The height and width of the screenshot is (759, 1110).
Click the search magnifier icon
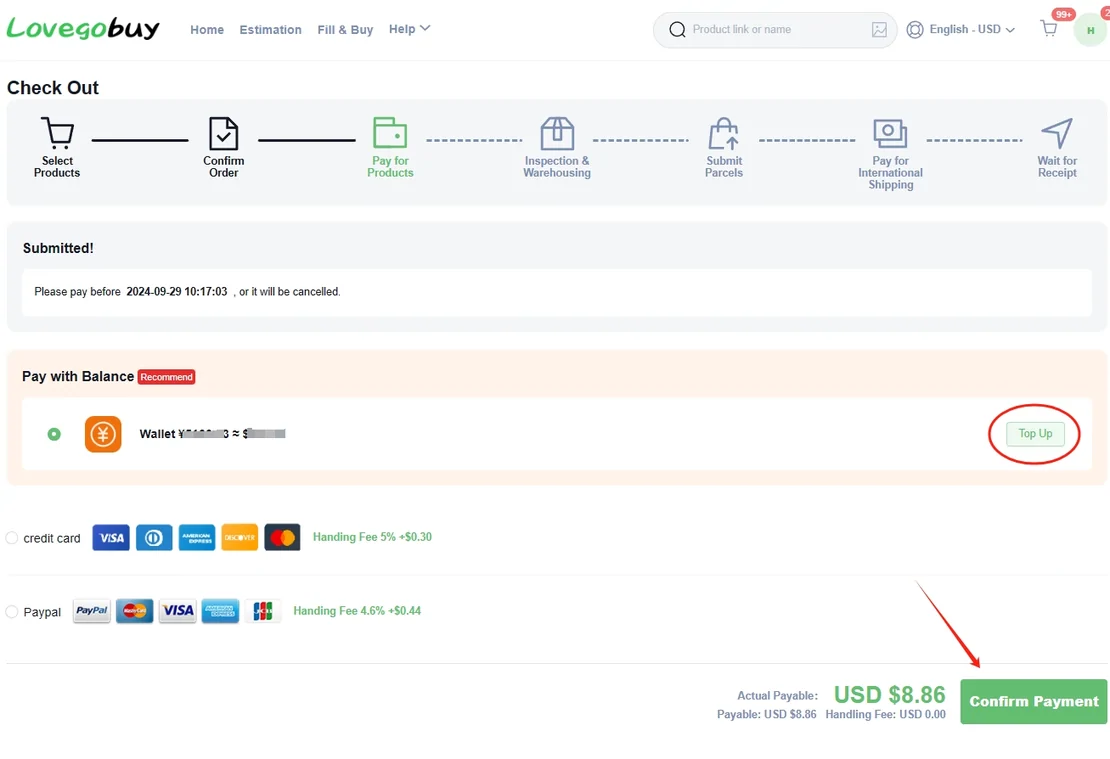pyautogui.click(x=677, y=29)
